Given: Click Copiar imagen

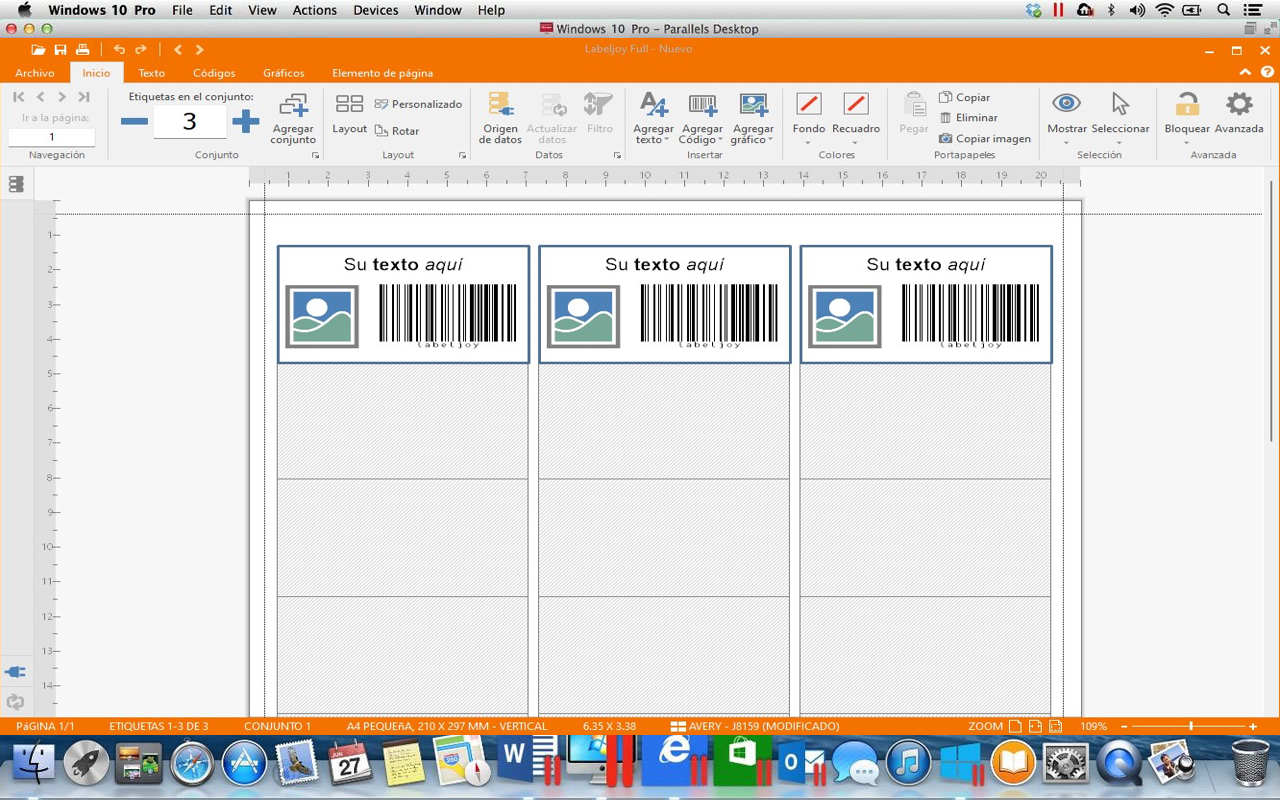Looking at the screenshot, I should pos(984,138).
